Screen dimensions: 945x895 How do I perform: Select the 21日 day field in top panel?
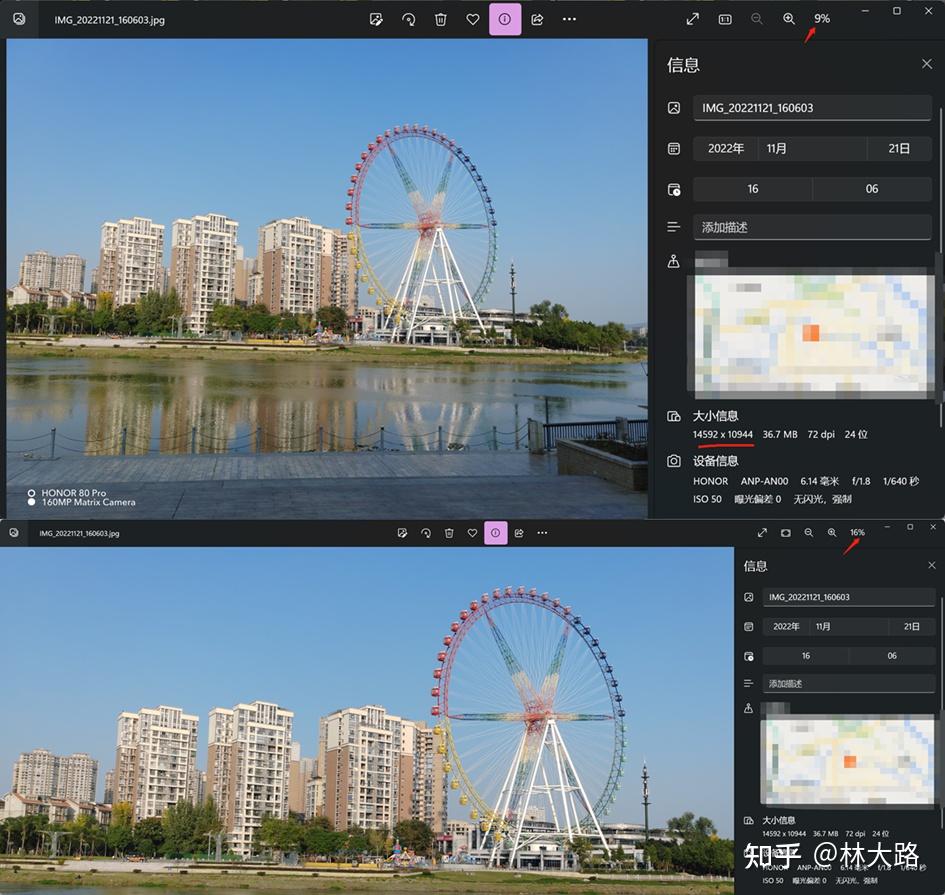point(899,148)
